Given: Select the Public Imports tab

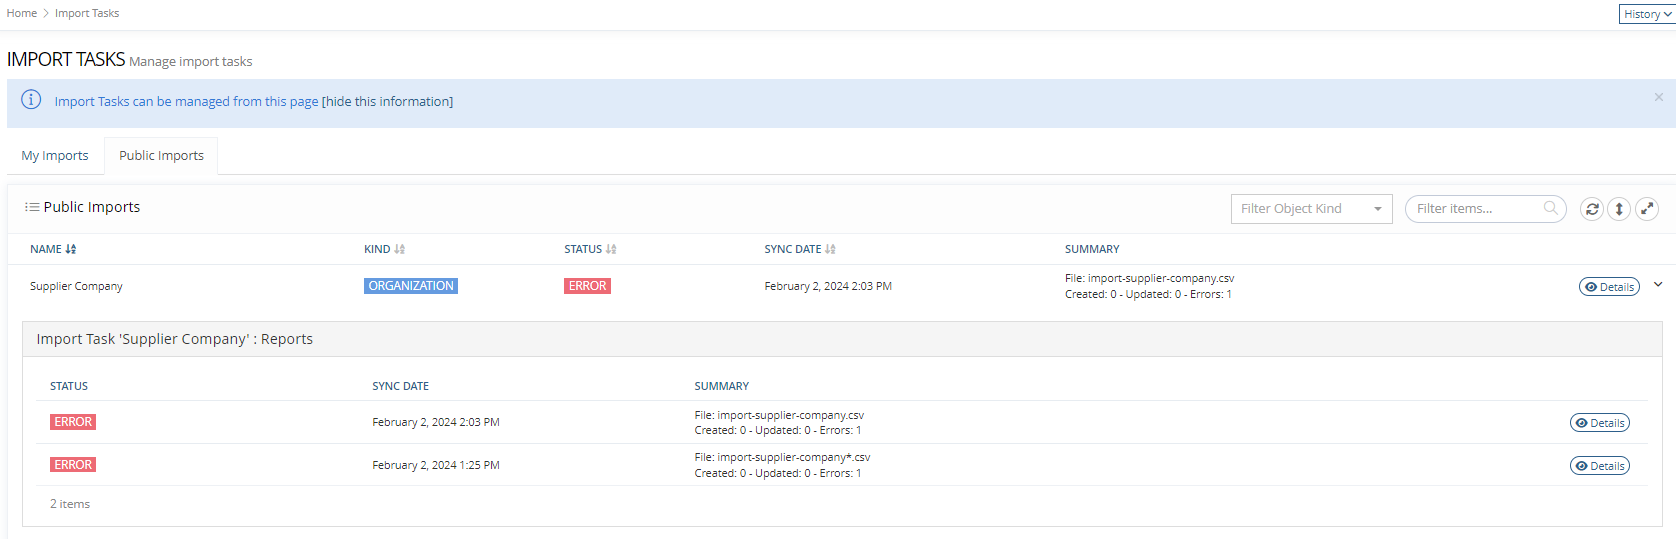Looking at the screenshot, I should 161,156.
